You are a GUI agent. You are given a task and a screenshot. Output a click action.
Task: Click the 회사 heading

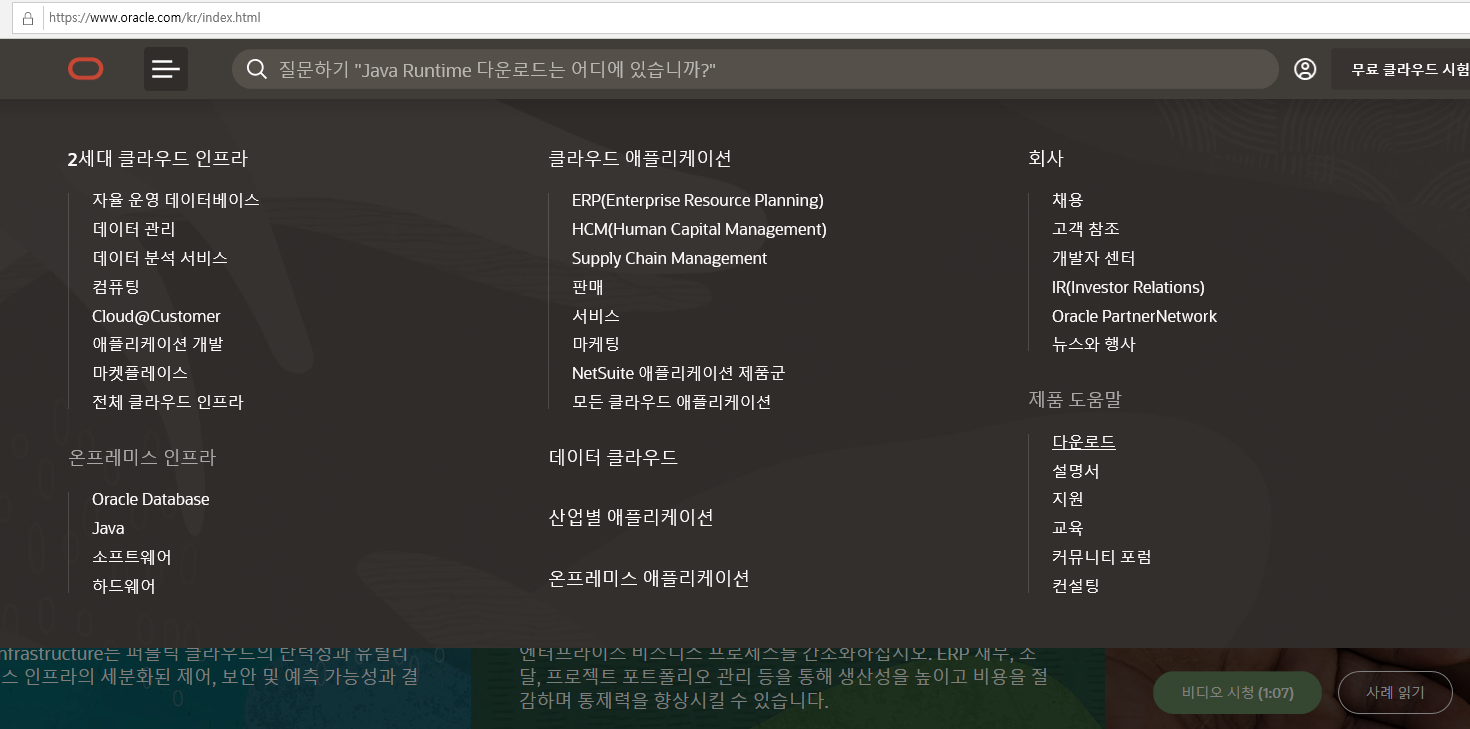1046,158
